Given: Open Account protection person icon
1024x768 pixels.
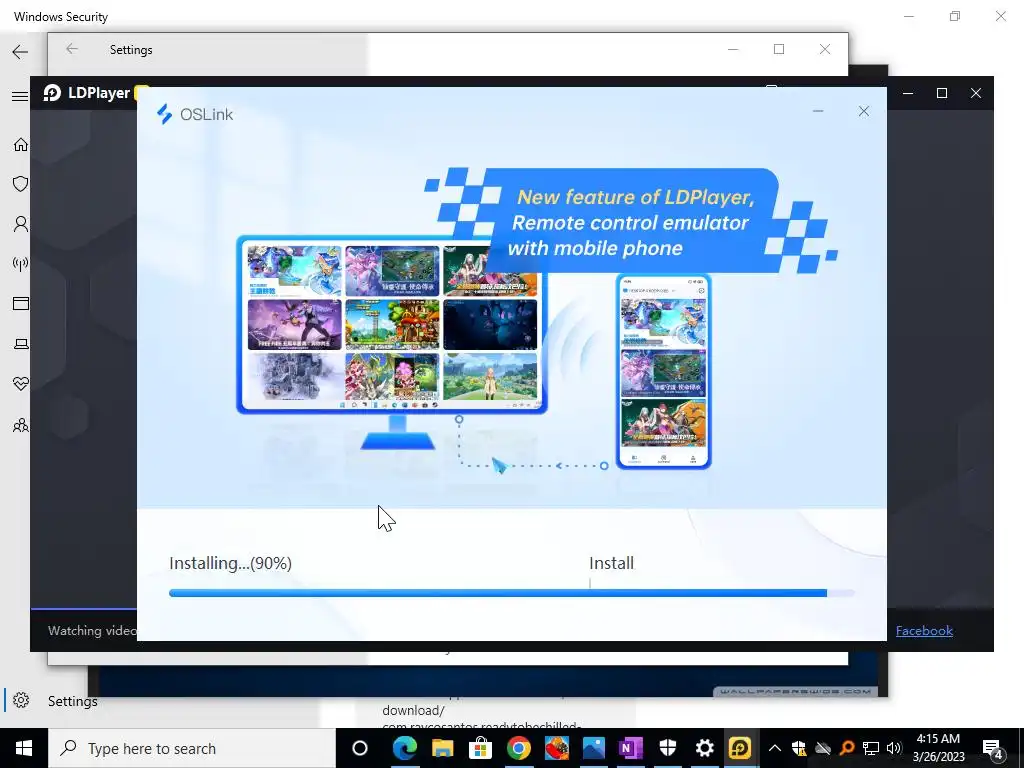Looking at the screenshot, I should pos(21,224).
